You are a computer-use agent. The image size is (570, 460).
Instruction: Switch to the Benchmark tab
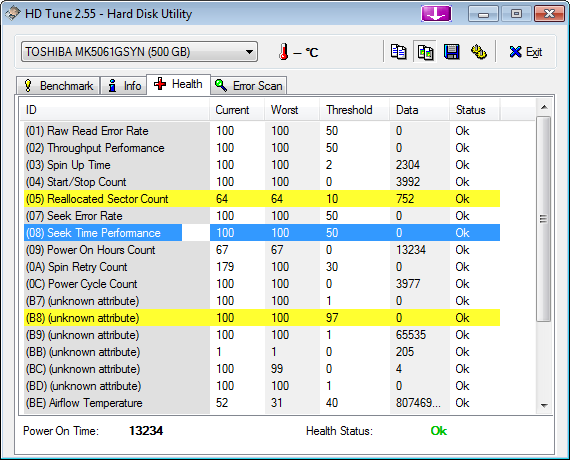coord(58,86)
